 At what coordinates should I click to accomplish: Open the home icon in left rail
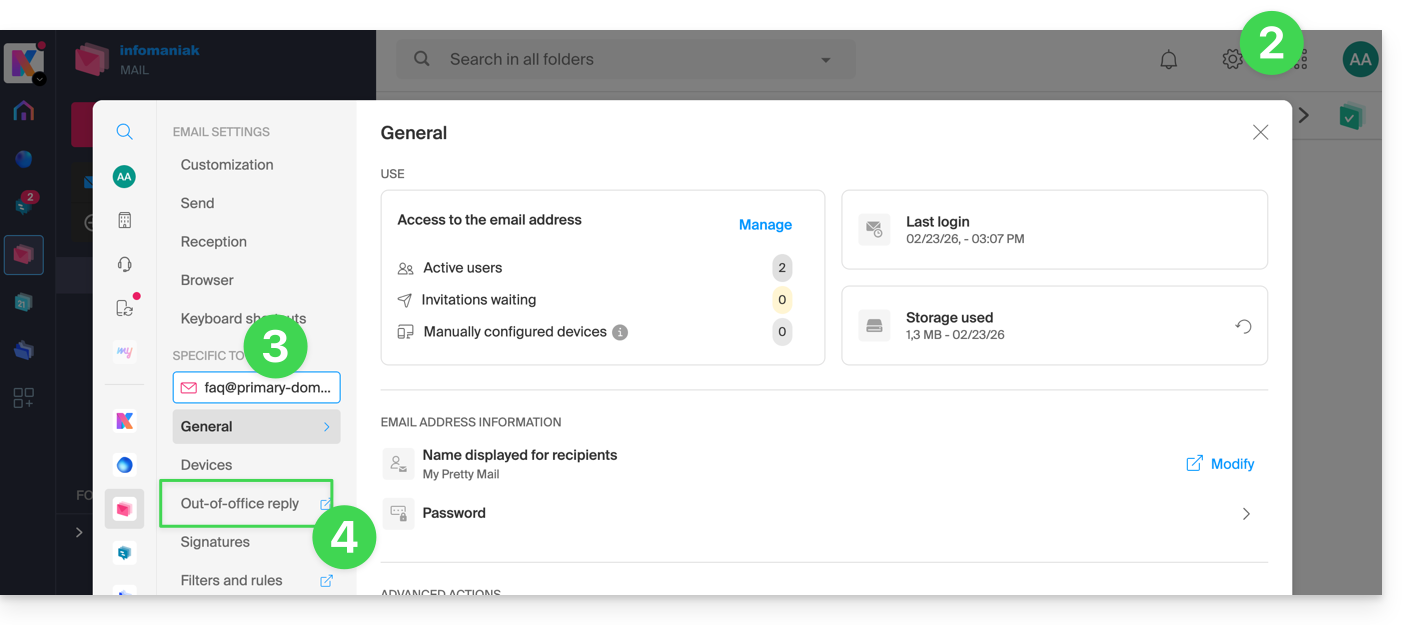(24, 111)
